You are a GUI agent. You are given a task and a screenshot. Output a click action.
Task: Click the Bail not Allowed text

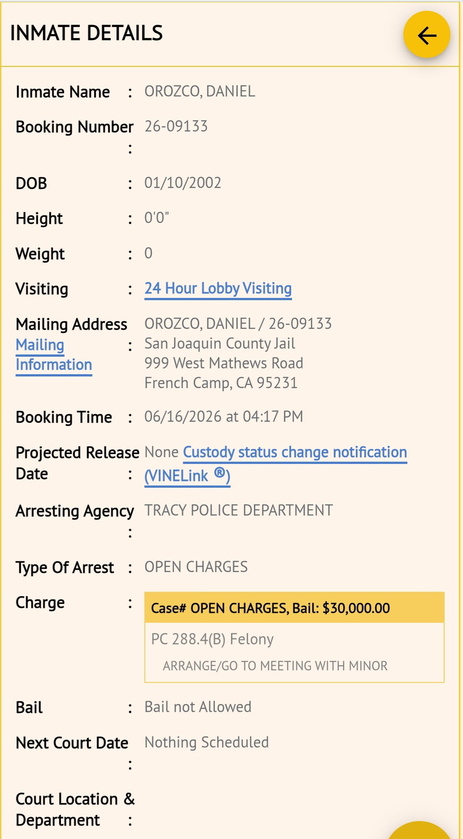pyautogui.click(x=198, y=707)
